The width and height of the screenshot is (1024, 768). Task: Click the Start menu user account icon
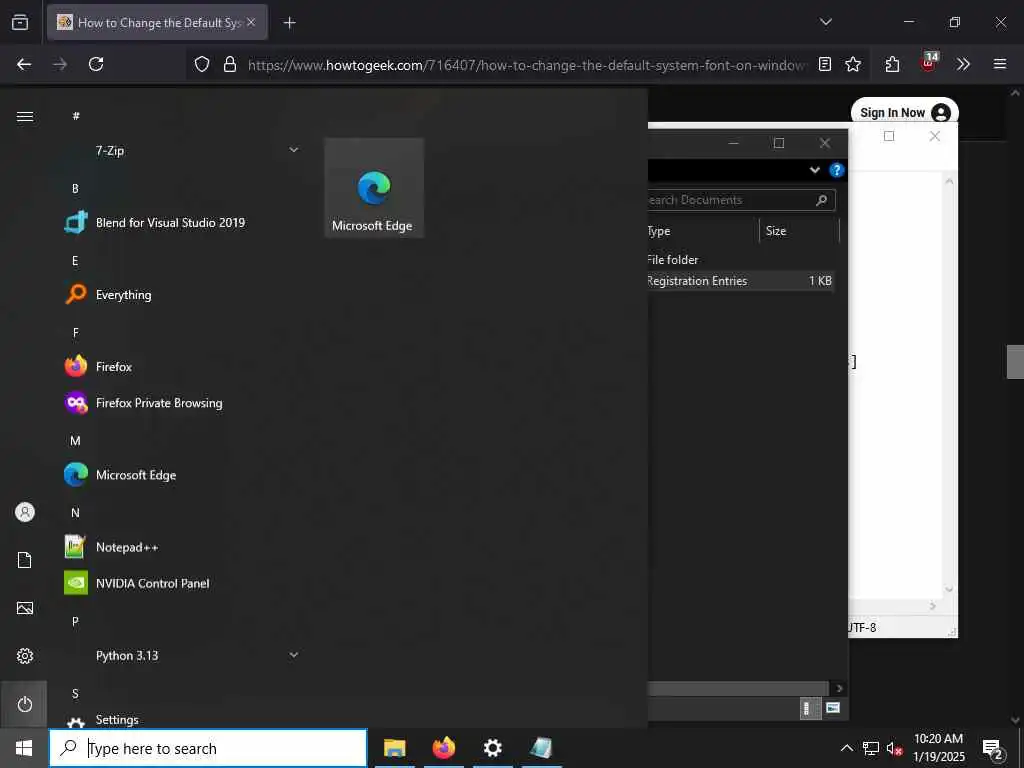point(25,512)
